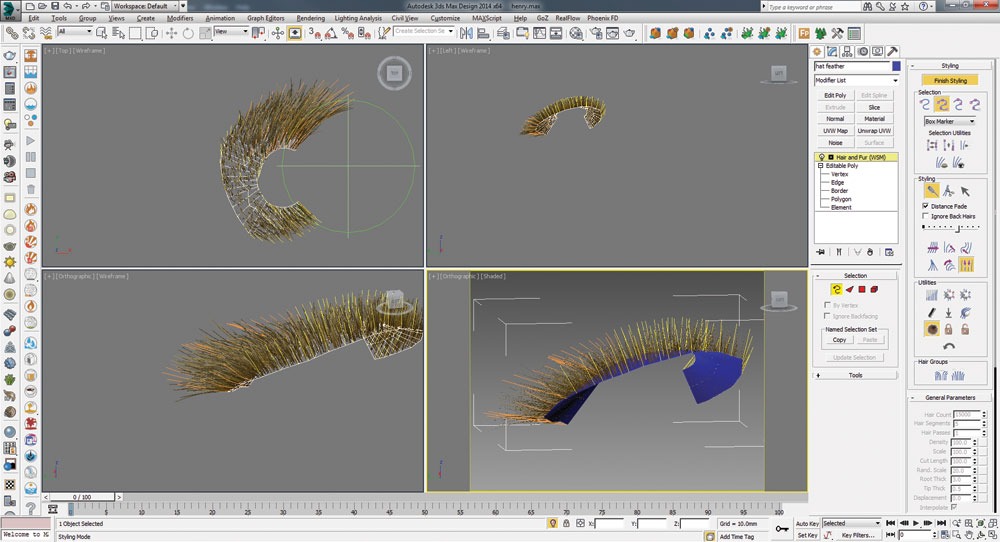The image size is (1000, 542).
Task: Click the Select and Move tool
Action: pos(171,33)
